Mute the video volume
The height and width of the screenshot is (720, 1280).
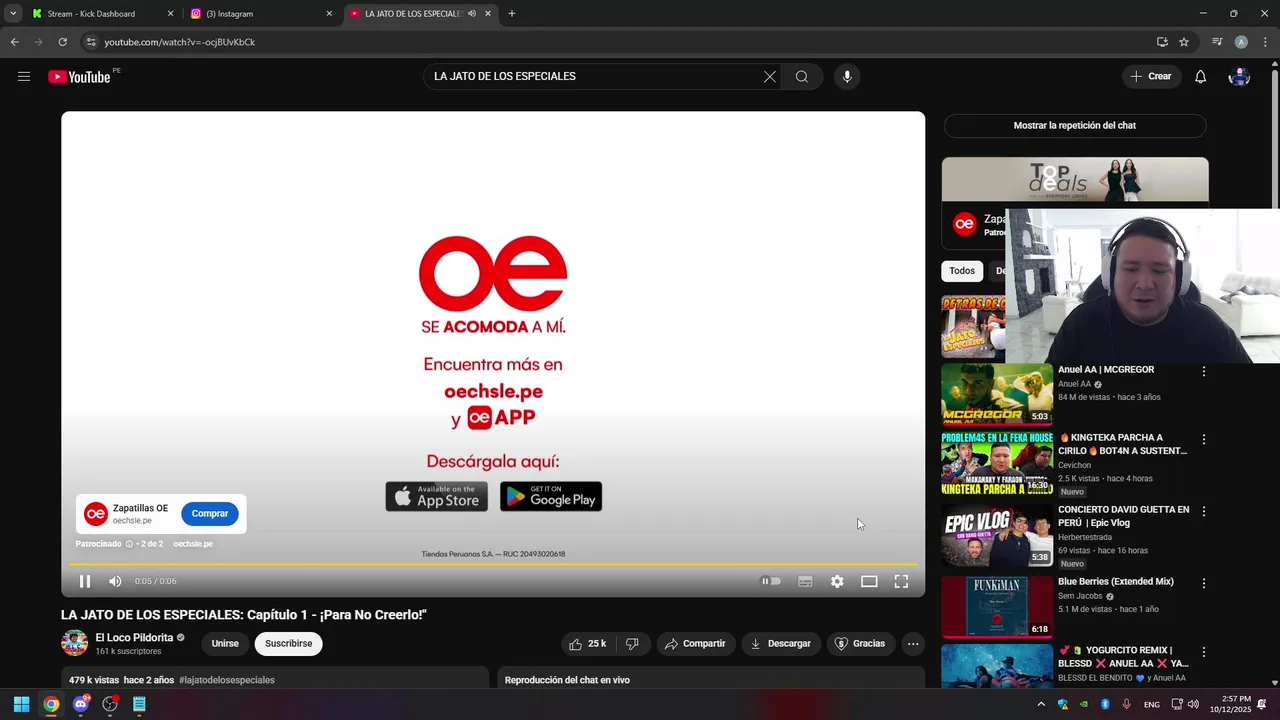[115, 581]
